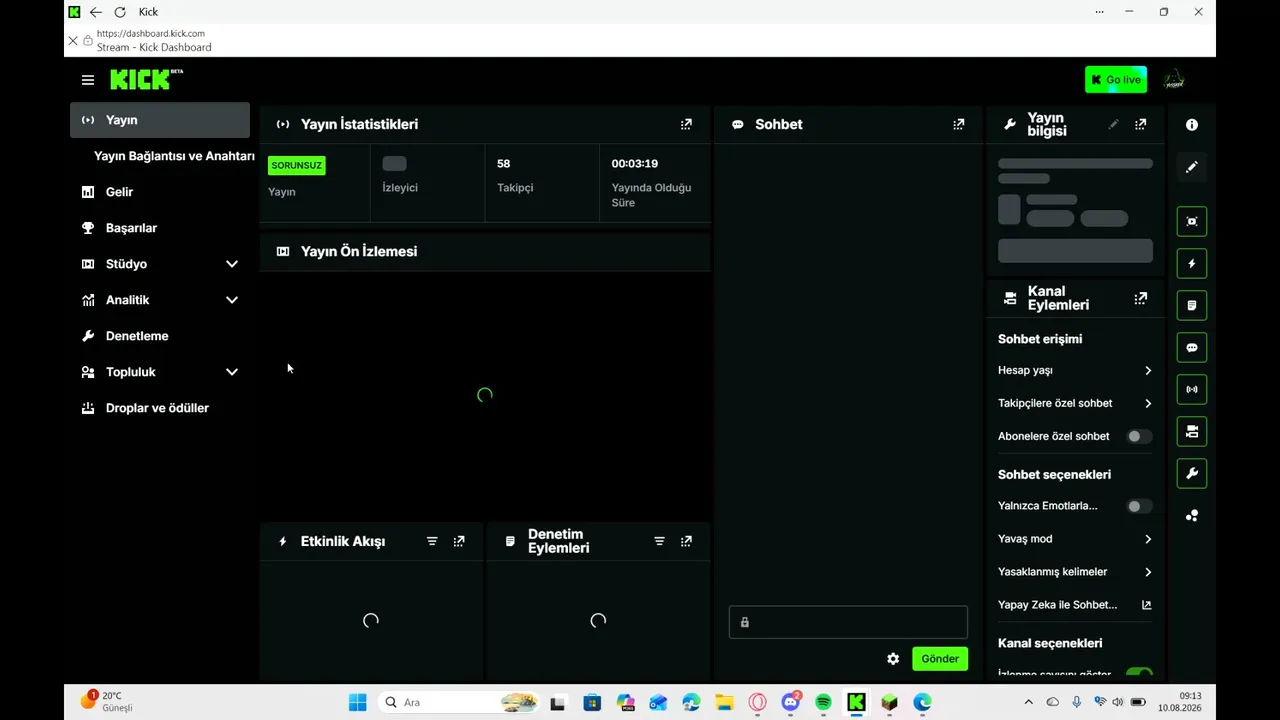Open Hesap yaşı options arrow

[1148, 370]
